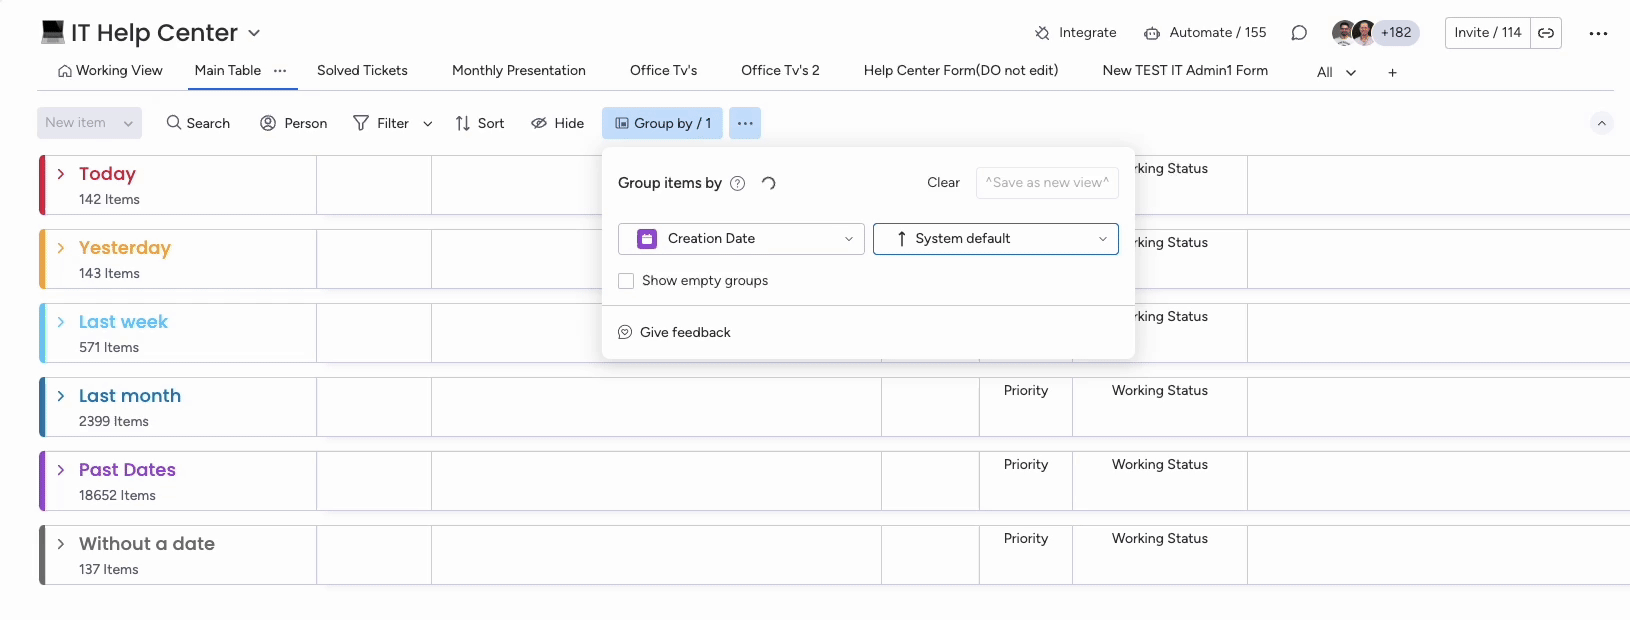The width and height of the screenshot is (1630, 620).
Task: Open the Creation Date column dropdown
Action: click(x=741, y=239)
